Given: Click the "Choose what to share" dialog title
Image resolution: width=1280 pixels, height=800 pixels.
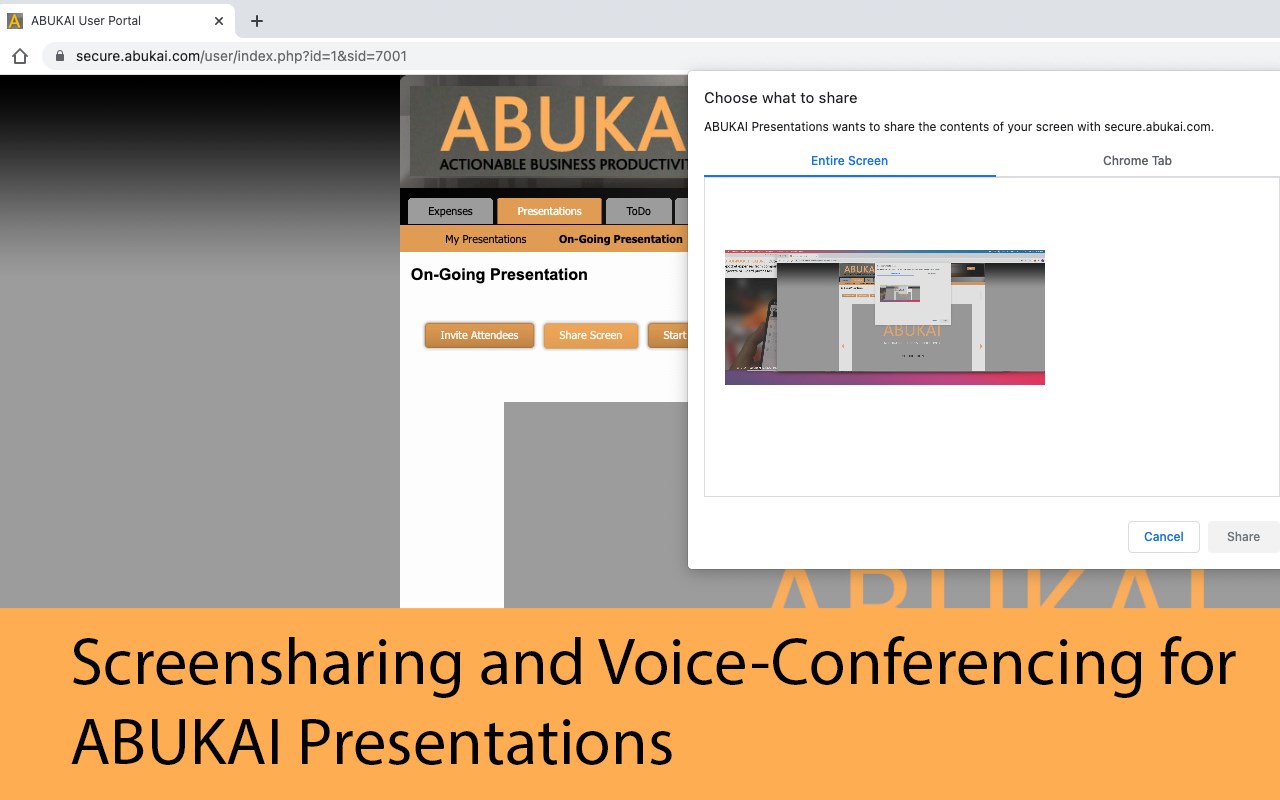Looking at the screenshot, I should (x=780, y=98).
